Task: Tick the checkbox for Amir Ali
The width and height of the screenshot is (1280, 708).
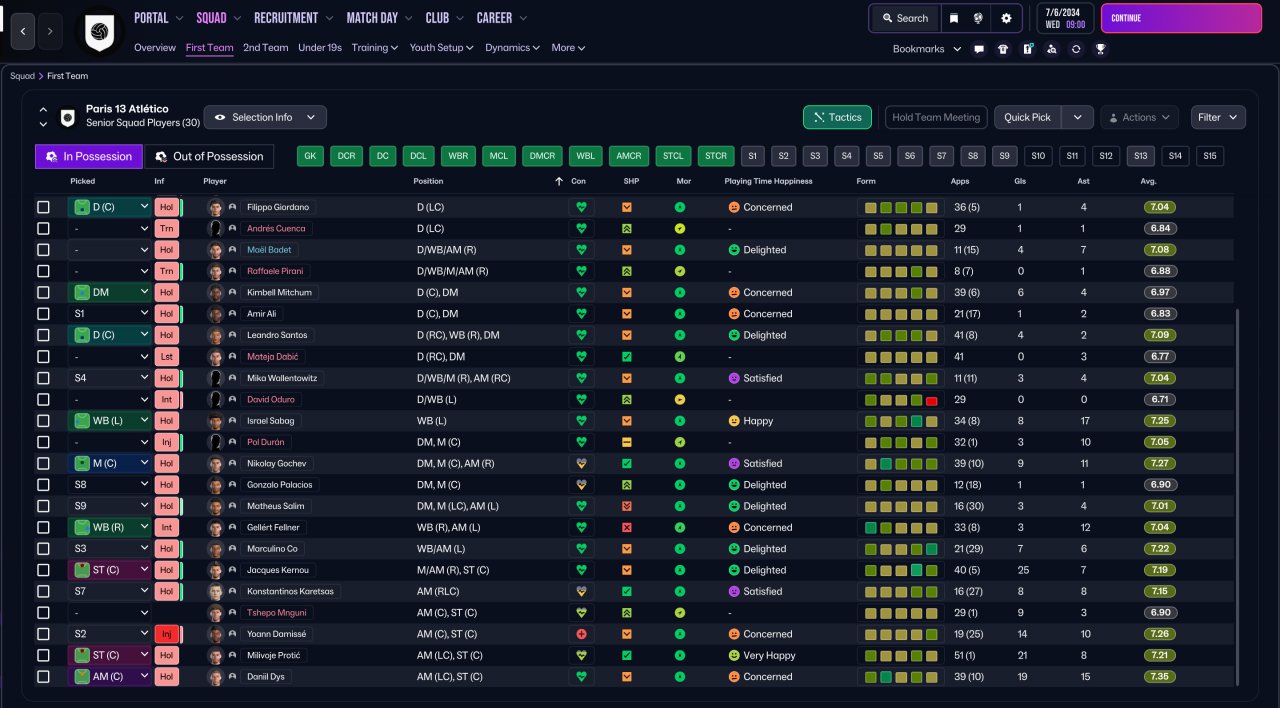Action: click(43, 314)
